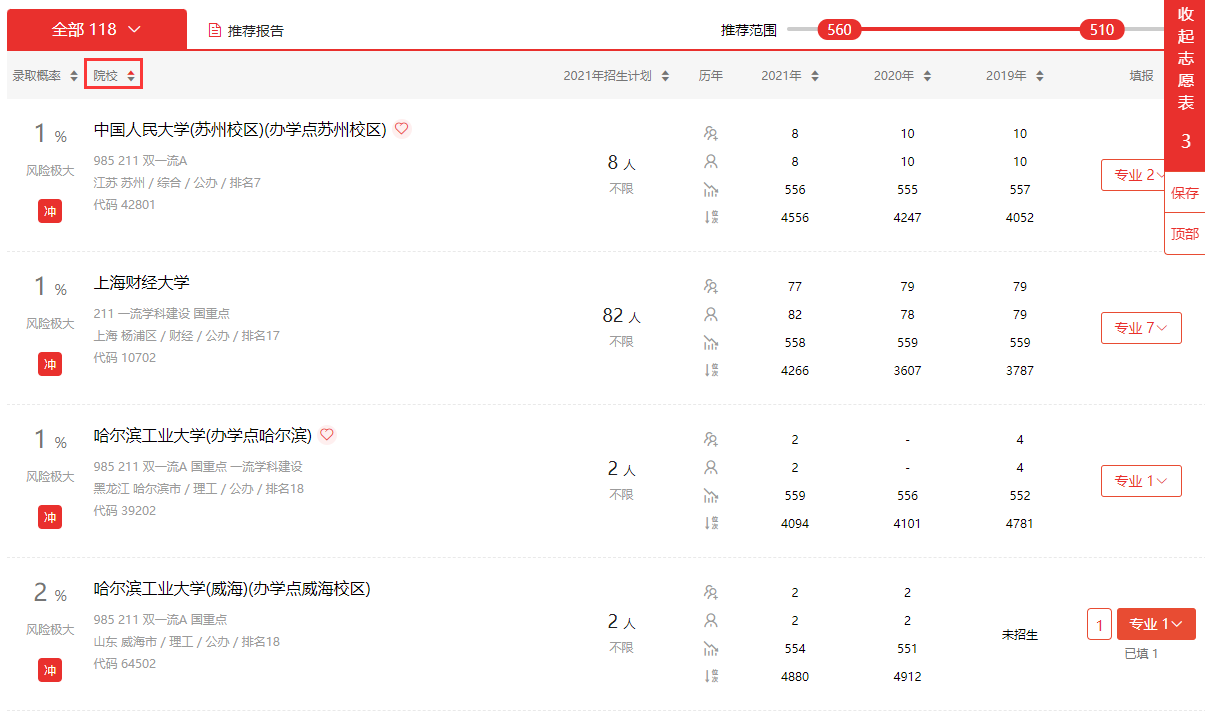
Task: Expand 专业 1 for 哈尔滨工业大学(办学点哈尔滨)
Action: [1141, 481]
